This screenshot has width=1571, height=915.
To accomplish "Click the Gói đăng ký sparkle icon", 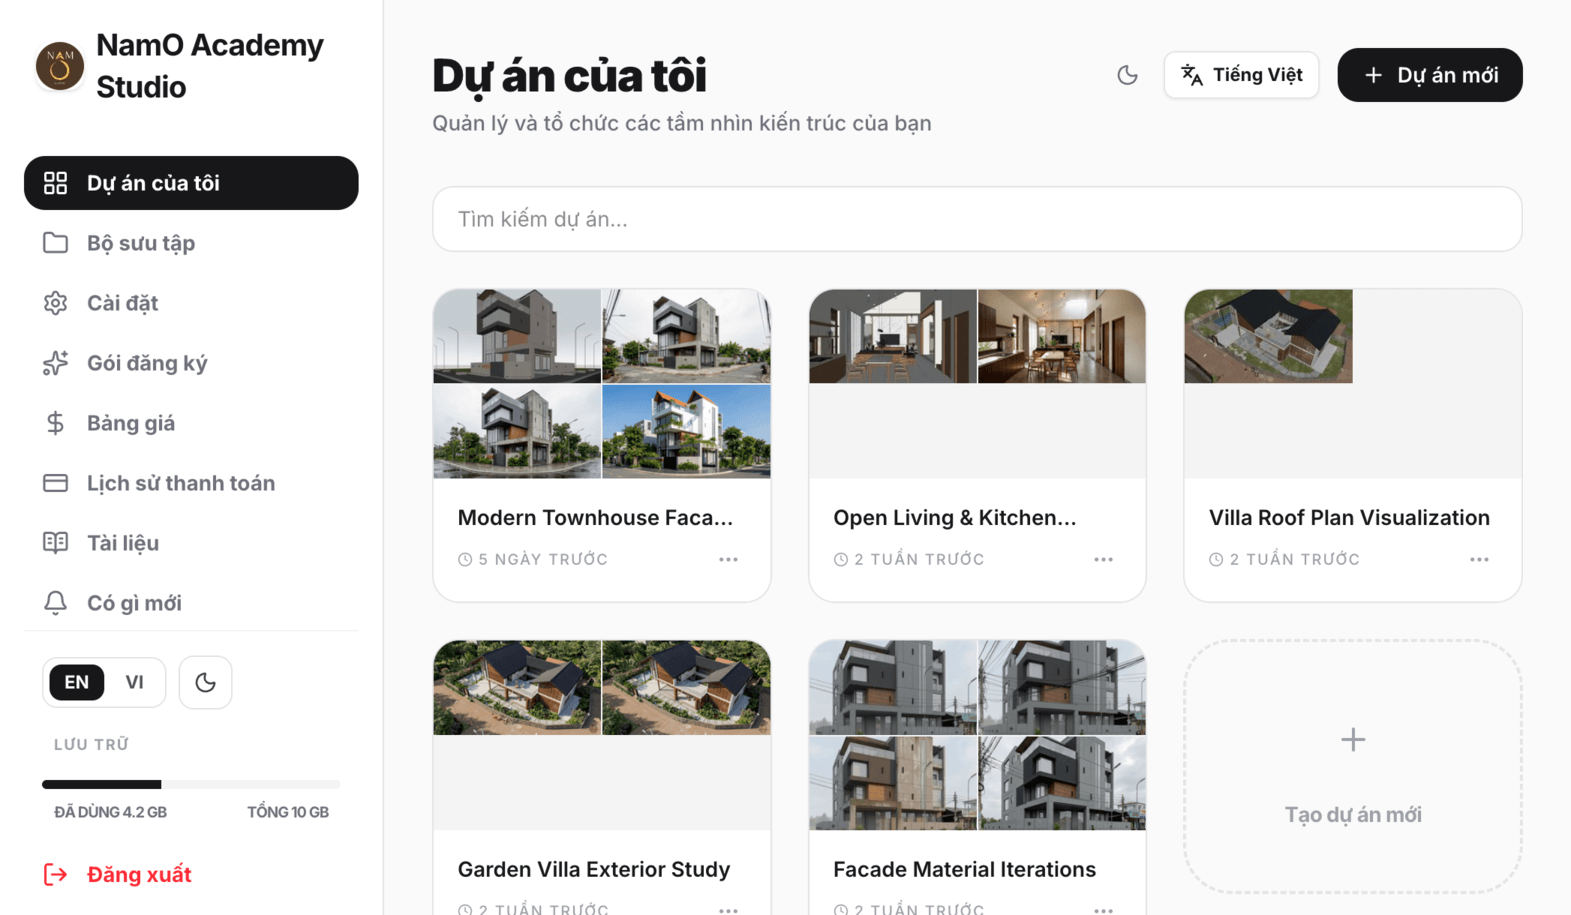I will tap(55, 363).
